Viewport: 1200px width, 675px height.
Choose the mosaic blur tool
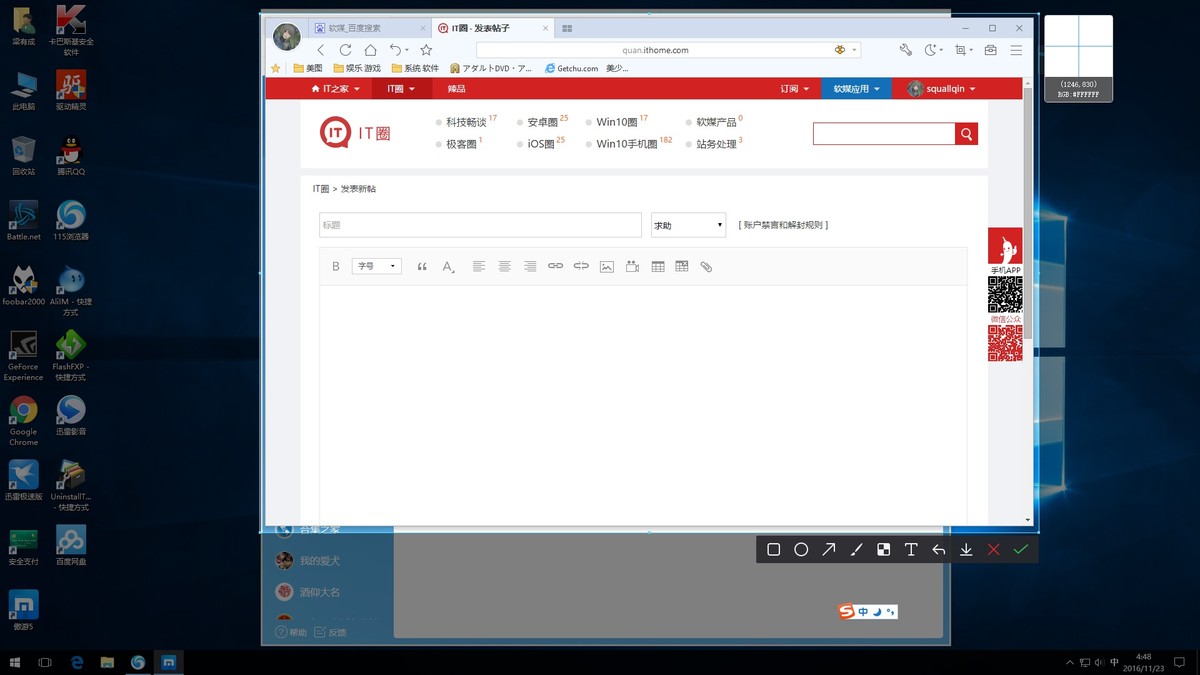[x=884, y=550]
